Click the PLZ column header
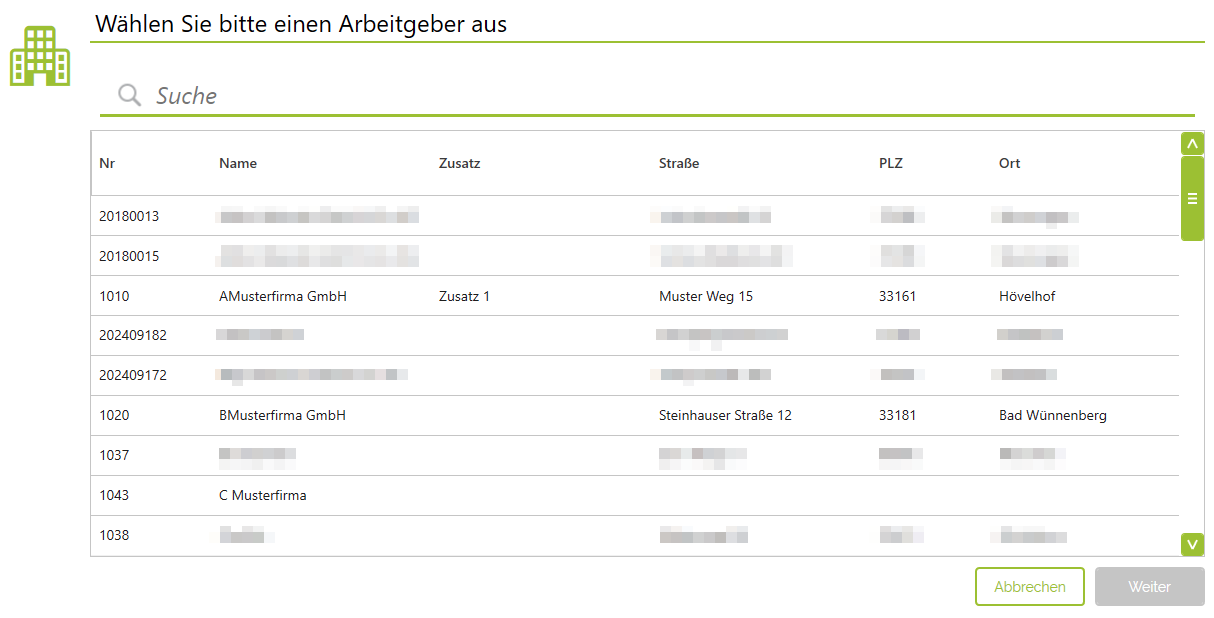 tap(890, 163)
